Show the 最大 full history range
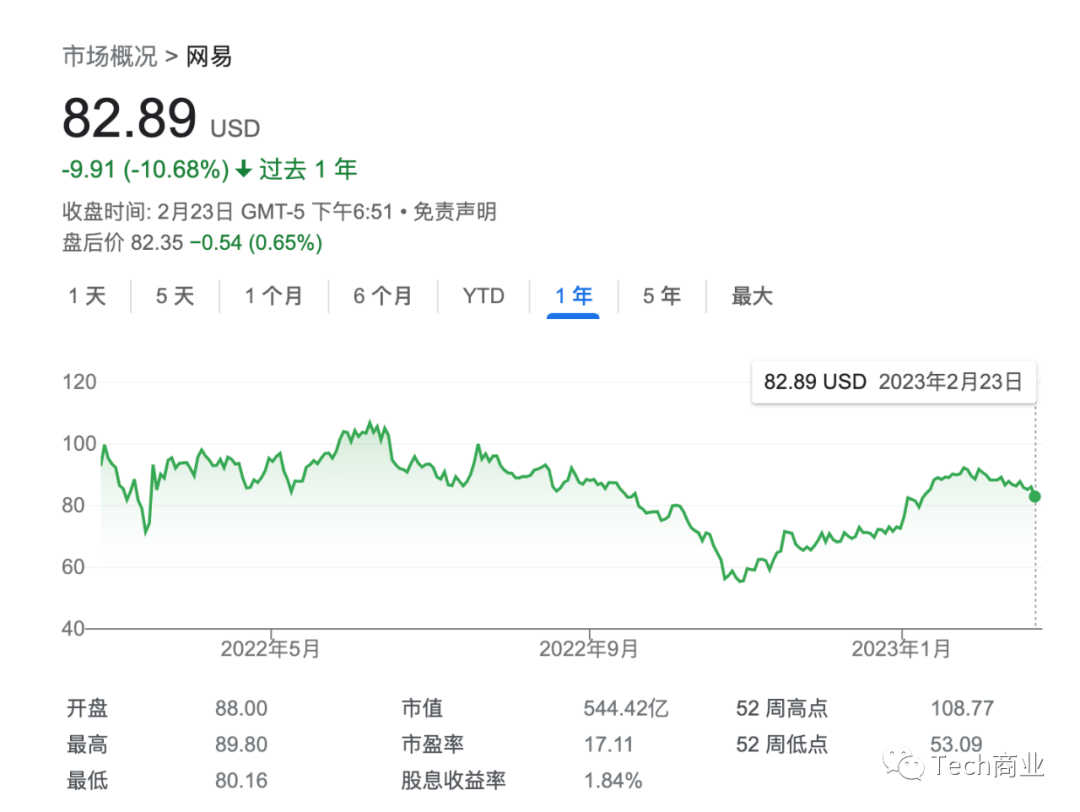The height and width of the screenshot is (812, 1080). (752, 296)
